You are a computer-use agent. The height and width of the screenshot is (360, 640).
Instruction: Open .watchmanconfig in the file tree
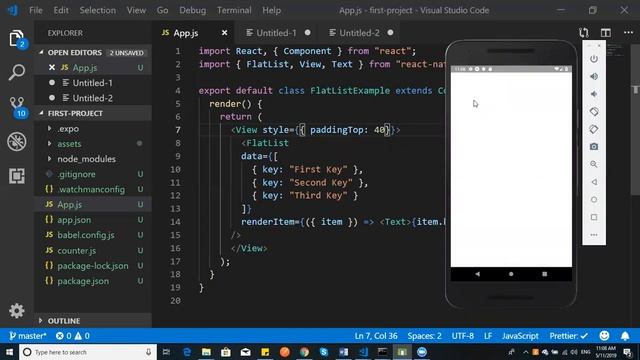pos(93,189)
